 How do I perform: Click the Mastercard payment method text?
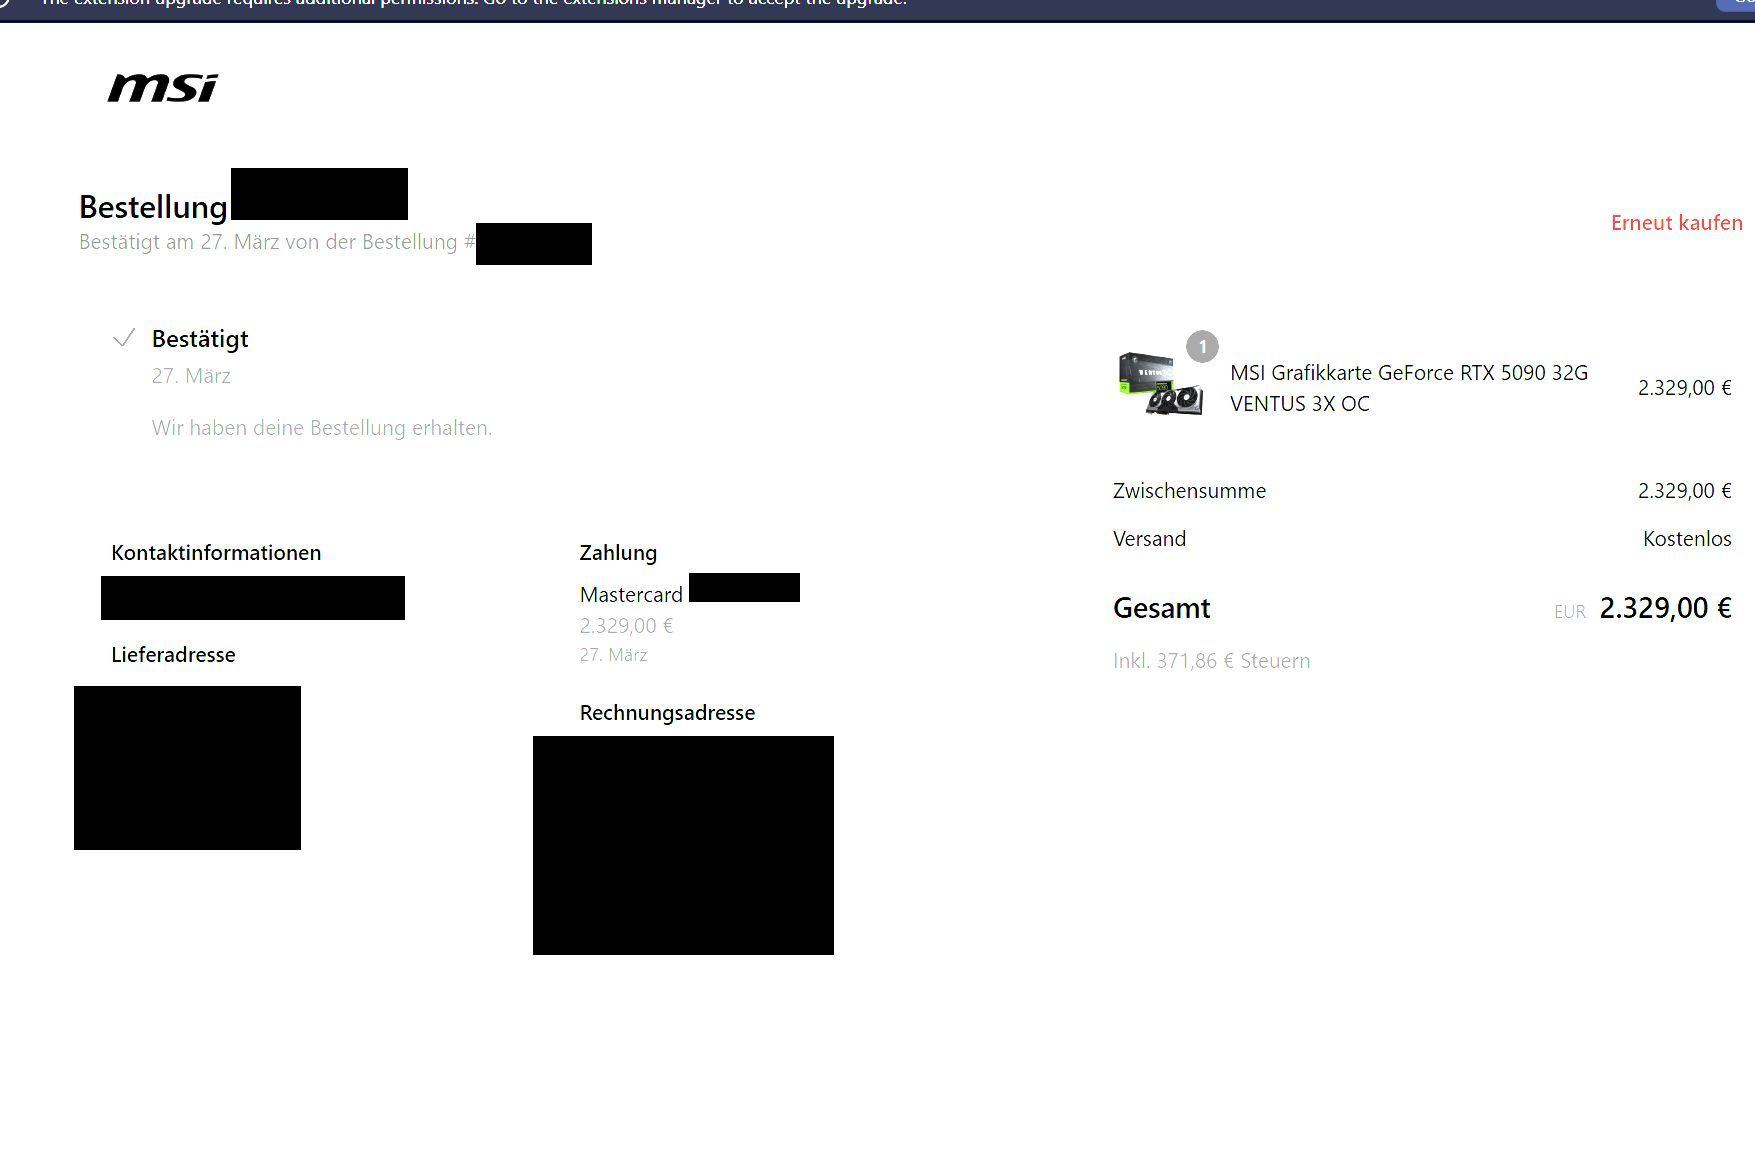(x=631, y=595)
